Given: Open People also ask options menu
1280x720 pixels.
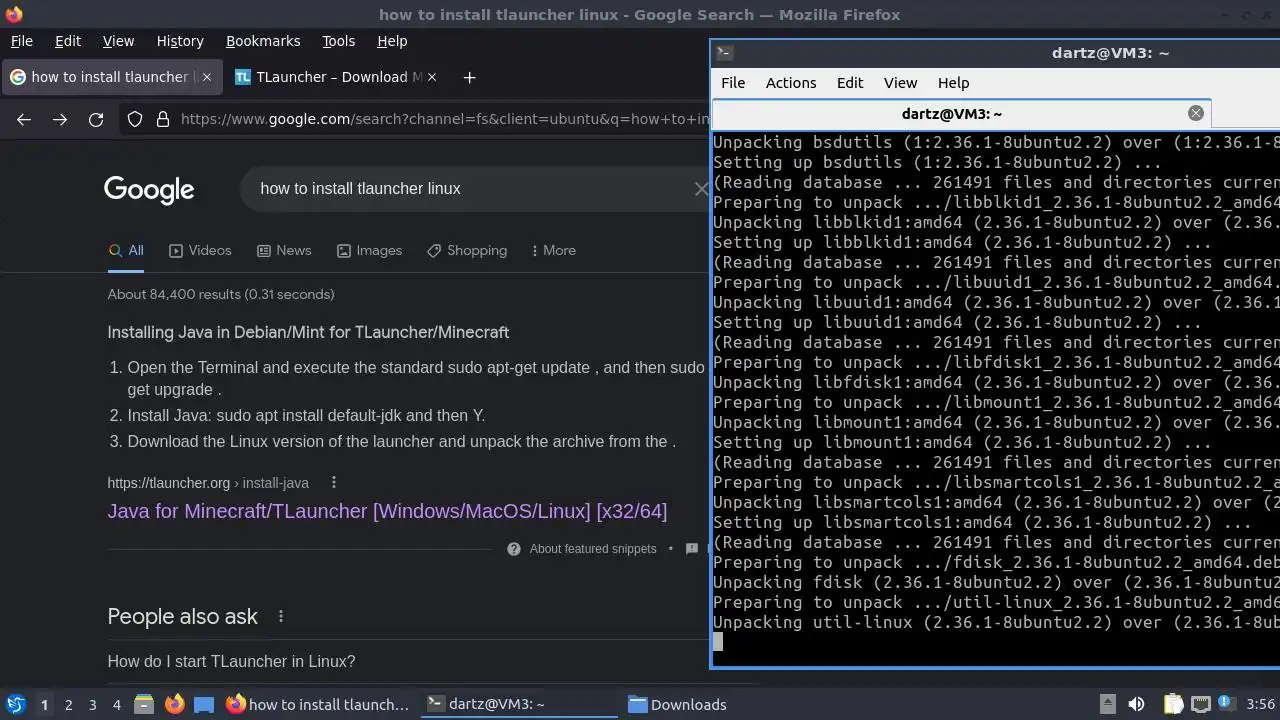Looking at the screenshot, I should (281, 617).
